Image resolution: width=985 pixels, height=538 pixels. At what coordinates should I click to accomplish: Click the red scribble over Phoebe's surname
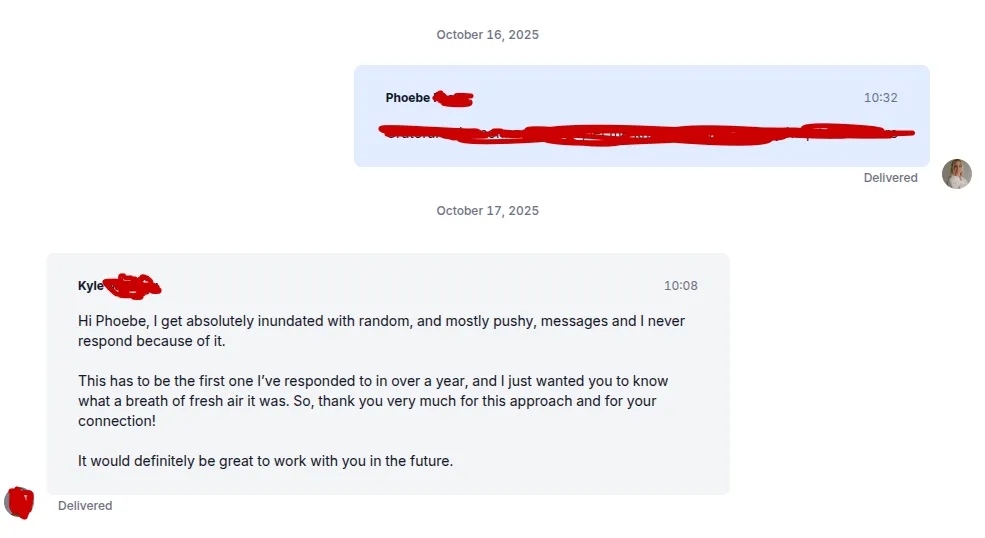(453, 98)
